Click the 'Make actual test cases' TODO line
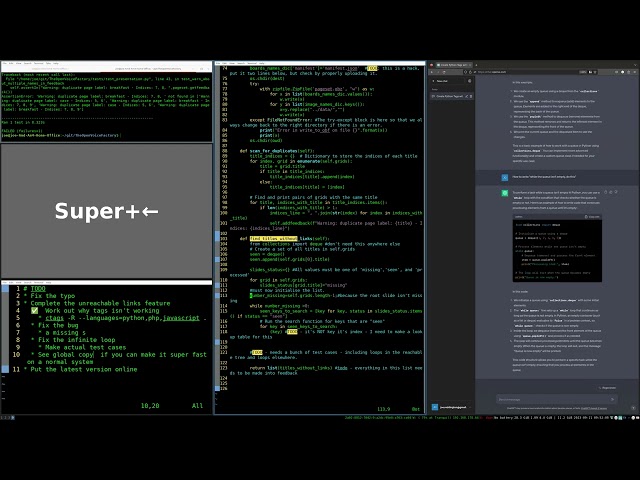 pyautogui.click(x=82, y=347)
